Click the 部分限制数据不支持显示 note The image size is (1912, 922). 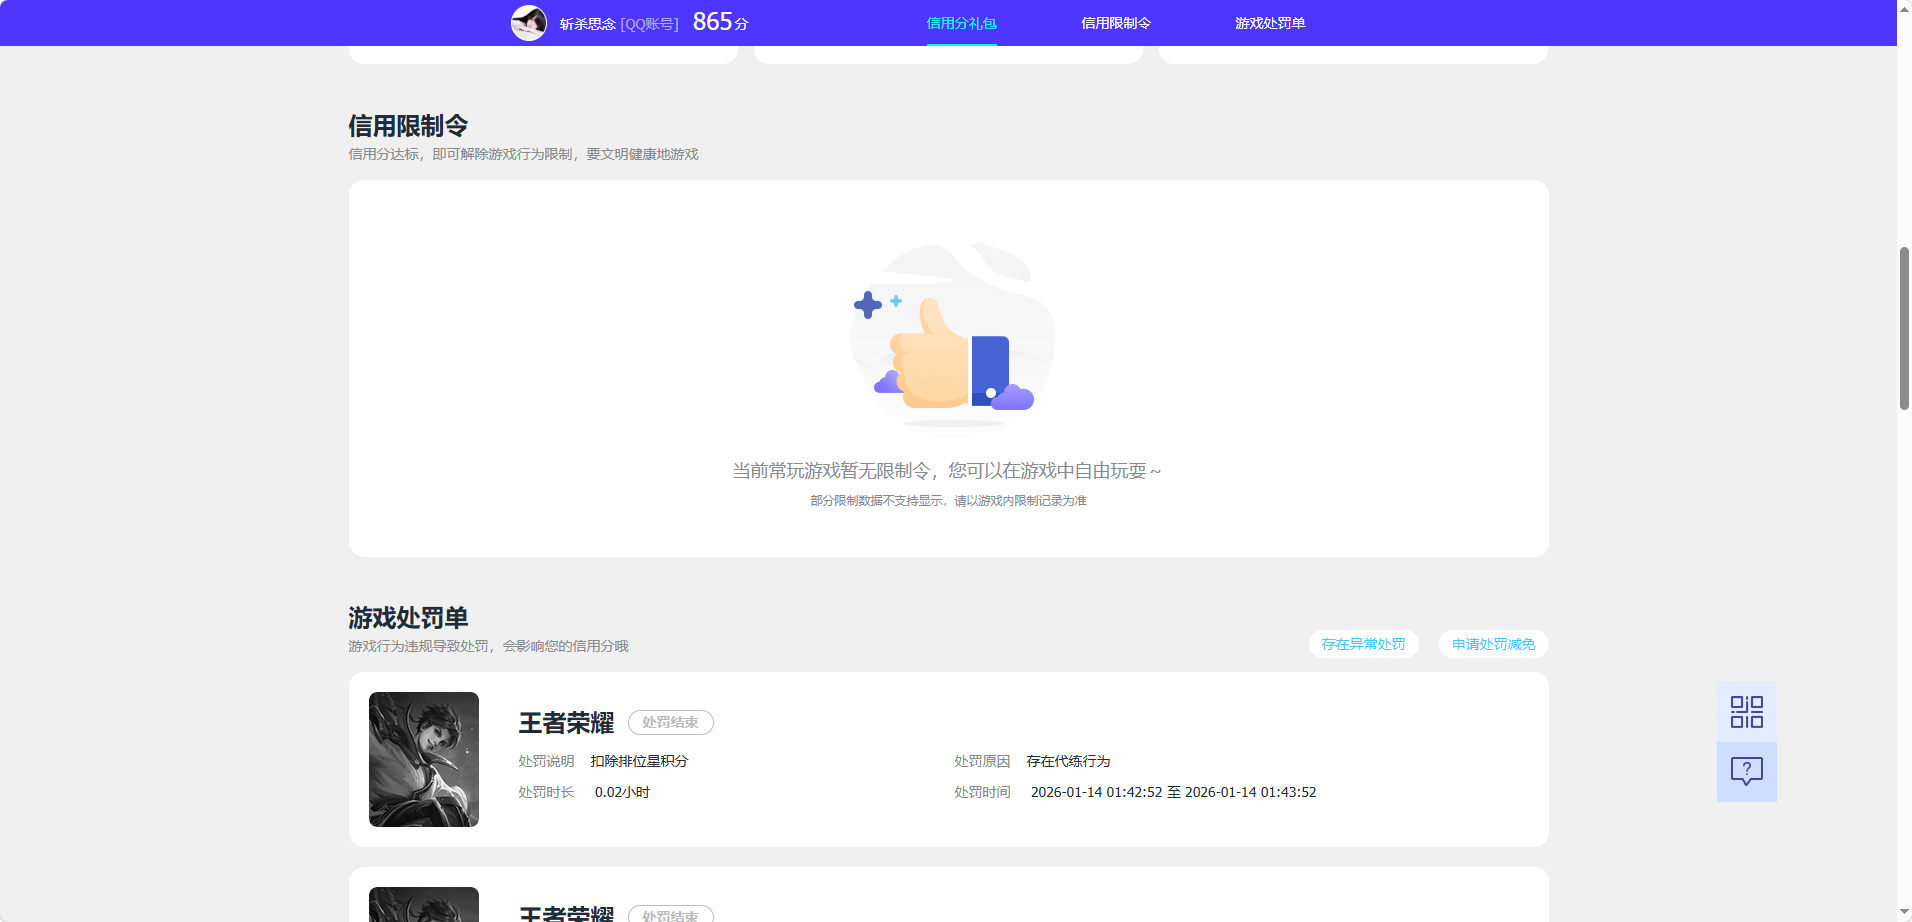pos(948,501)
